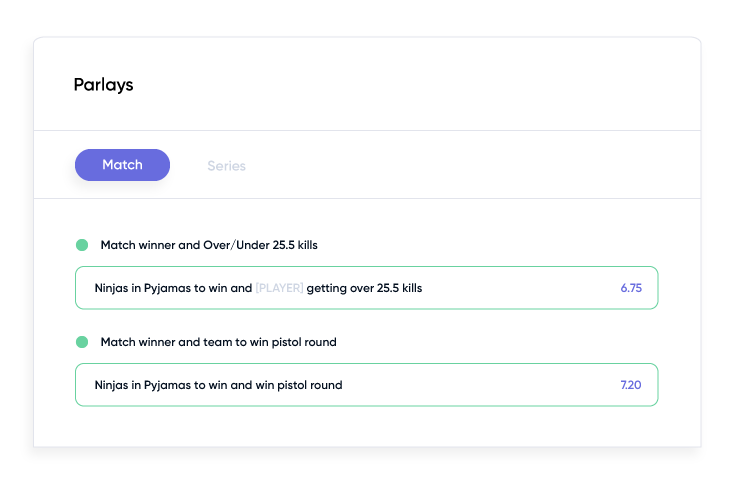Click the Parlays panel title

click(104, 85)
